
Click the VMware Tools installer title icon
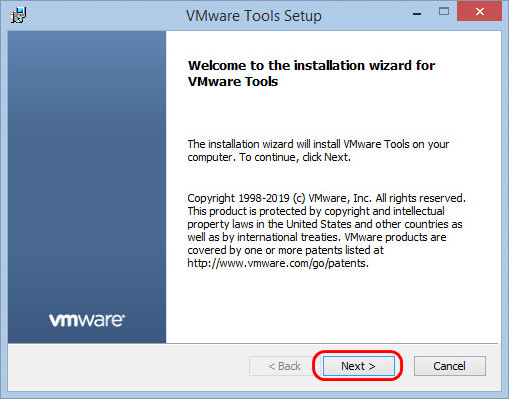coord(18,16)
